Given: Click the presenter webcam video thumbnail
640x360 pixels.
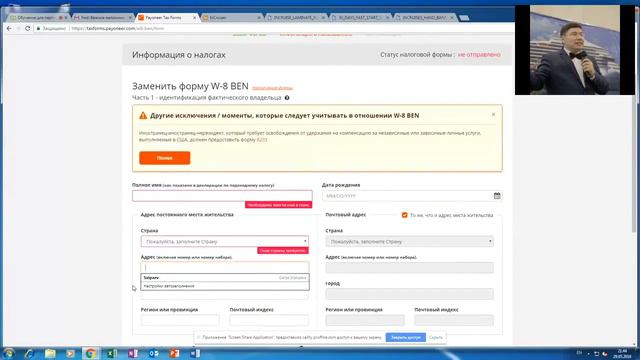Looking at the screenshot, I should coord(575,50).
